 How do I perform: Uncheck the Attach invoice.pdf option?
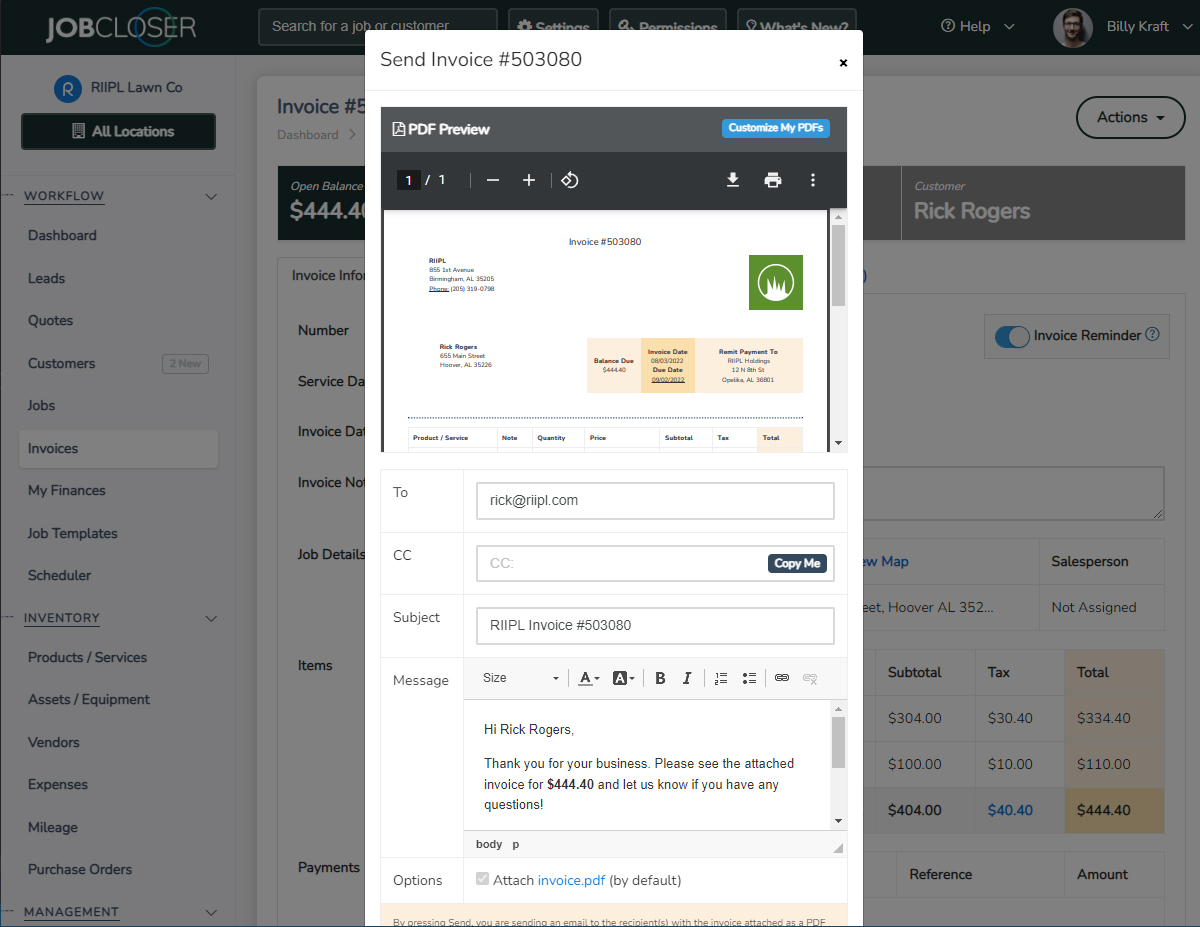coord(483,879)
